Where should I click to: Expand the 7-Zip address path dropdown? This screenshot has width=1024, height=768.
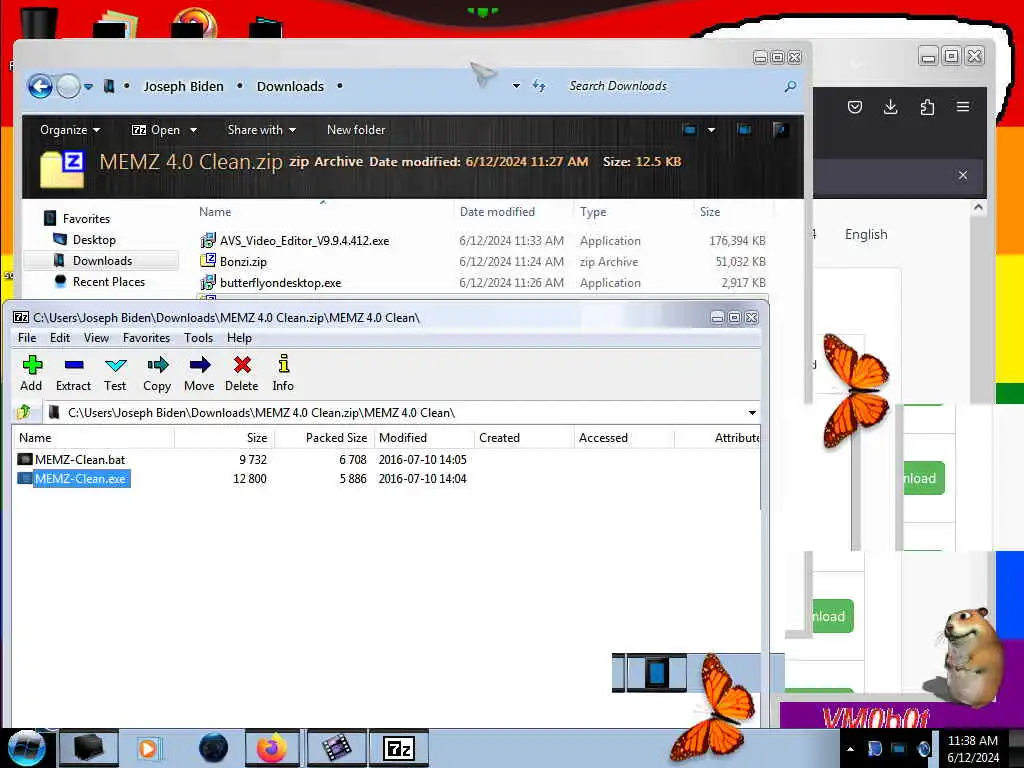pyautogui.click(x=752, y=413)
